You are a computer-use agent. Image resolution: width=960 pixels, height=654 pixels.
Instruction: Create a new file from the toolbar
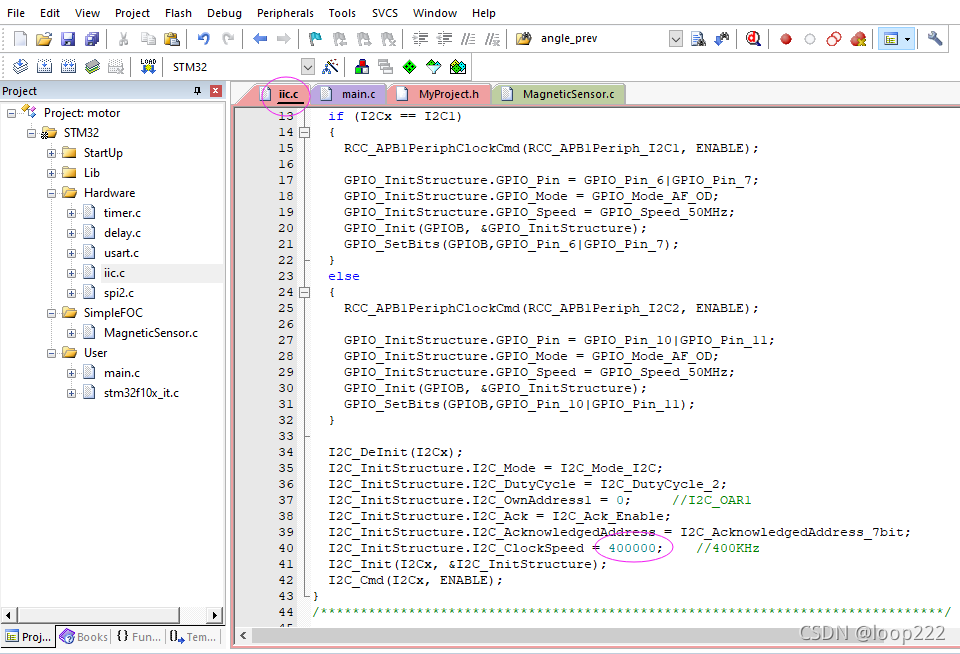pos(20,39)
